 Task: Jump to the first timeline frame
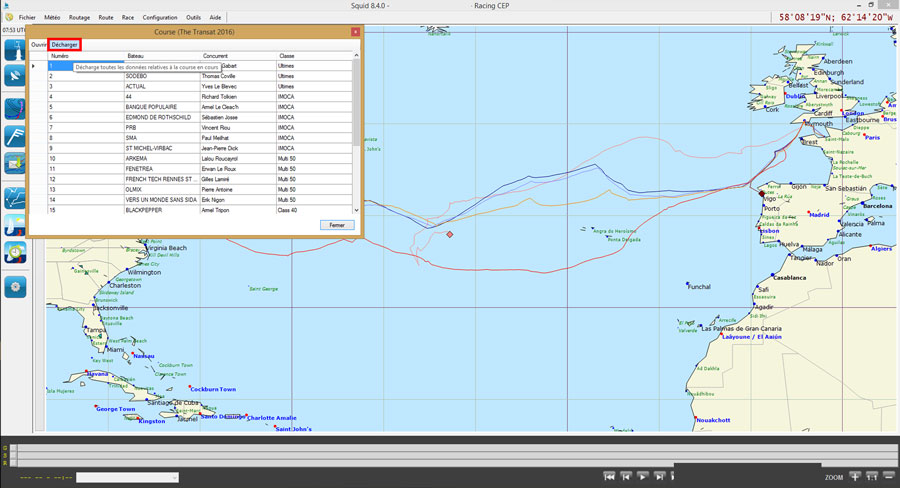pos(609,477)
